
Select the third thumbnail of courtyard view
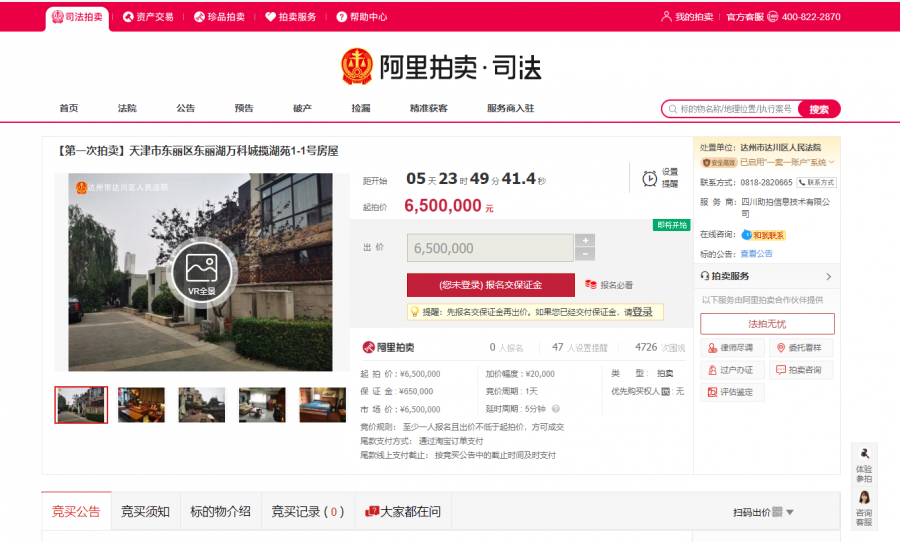click(x=201, y=405)
